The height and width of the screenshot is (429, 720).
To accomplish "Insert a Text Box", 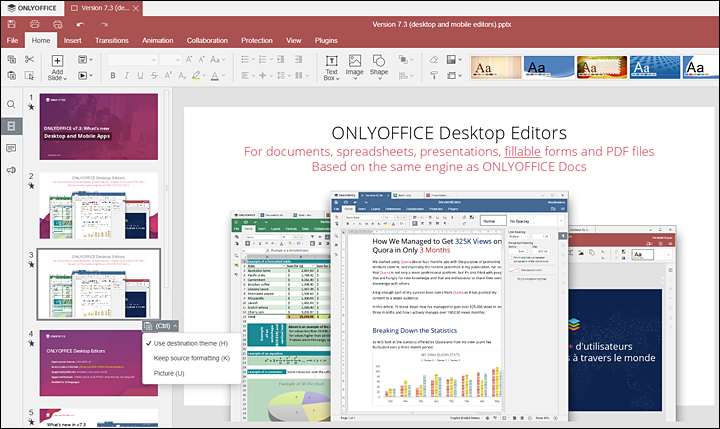I will pos(332,68).
